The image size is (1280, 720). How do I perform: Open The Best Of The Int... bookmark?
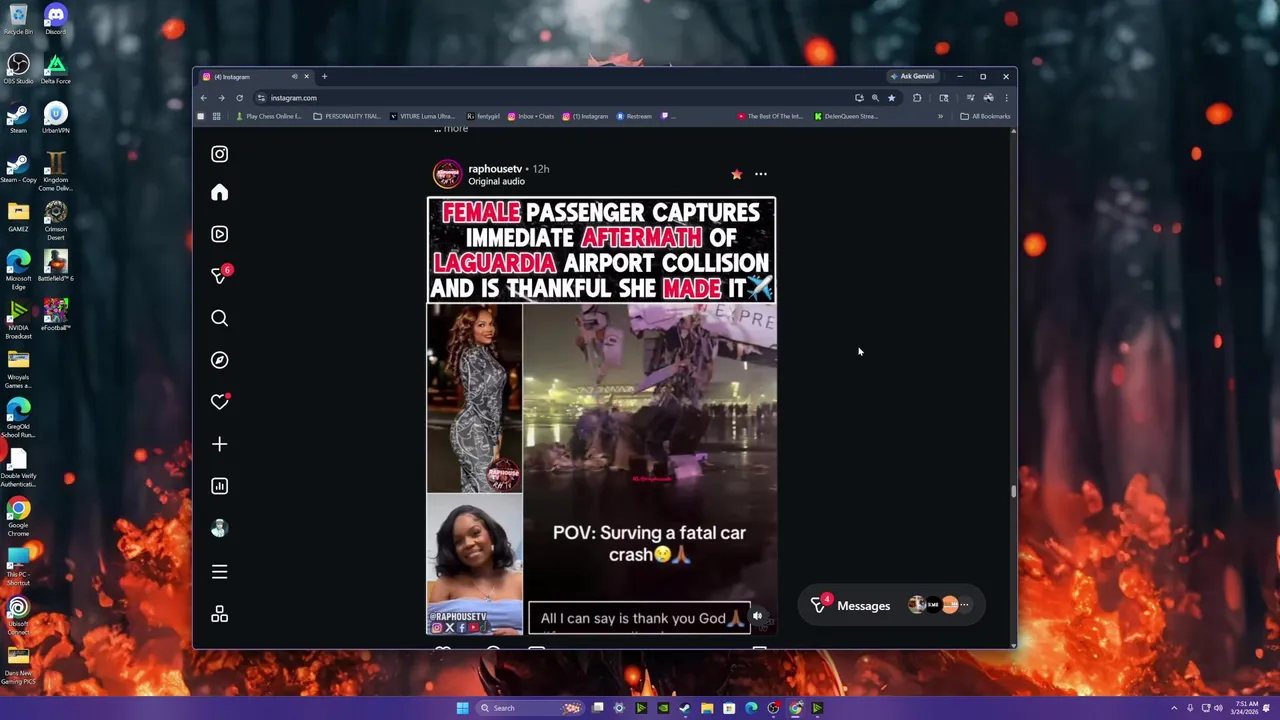click(x=770, y=116)
